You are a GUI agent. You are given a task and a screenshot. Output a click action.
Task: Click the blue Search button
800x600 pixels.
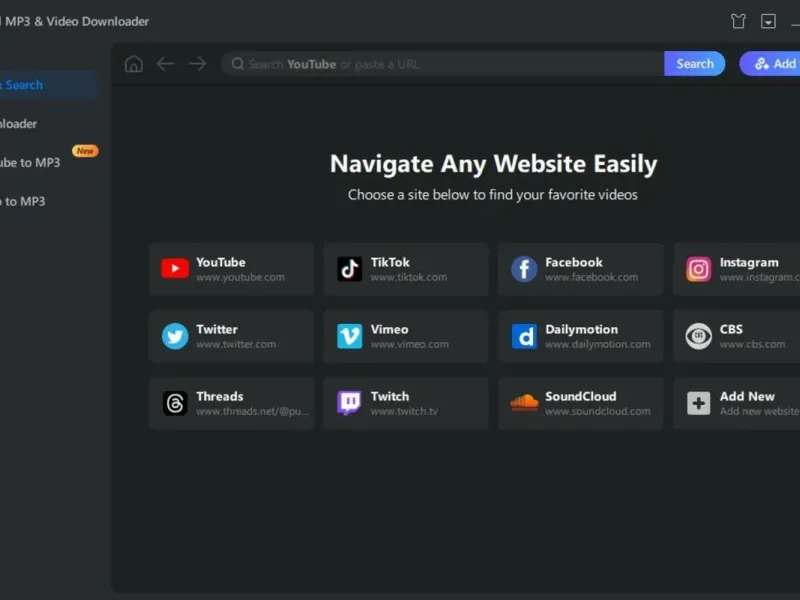pos(694,64)
